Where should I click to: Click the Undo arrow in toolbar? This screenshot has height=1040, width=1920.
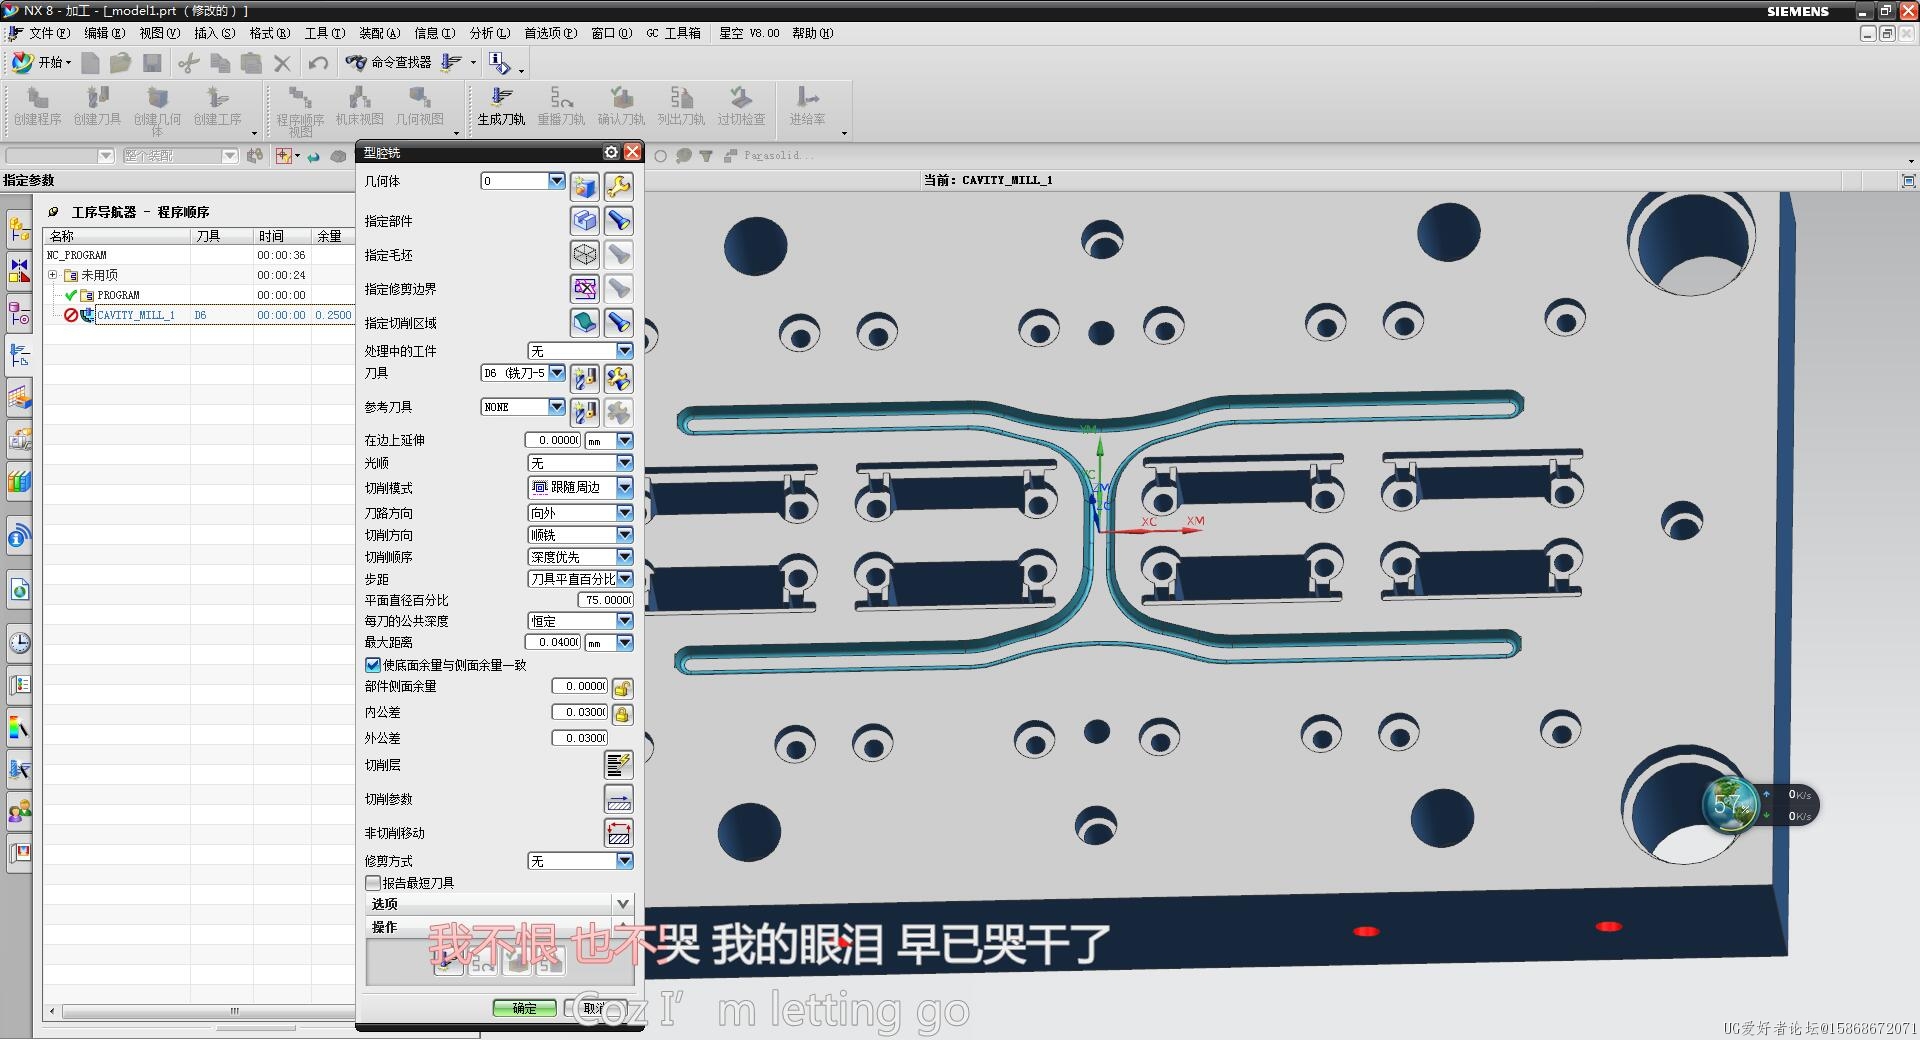(318, 63)
